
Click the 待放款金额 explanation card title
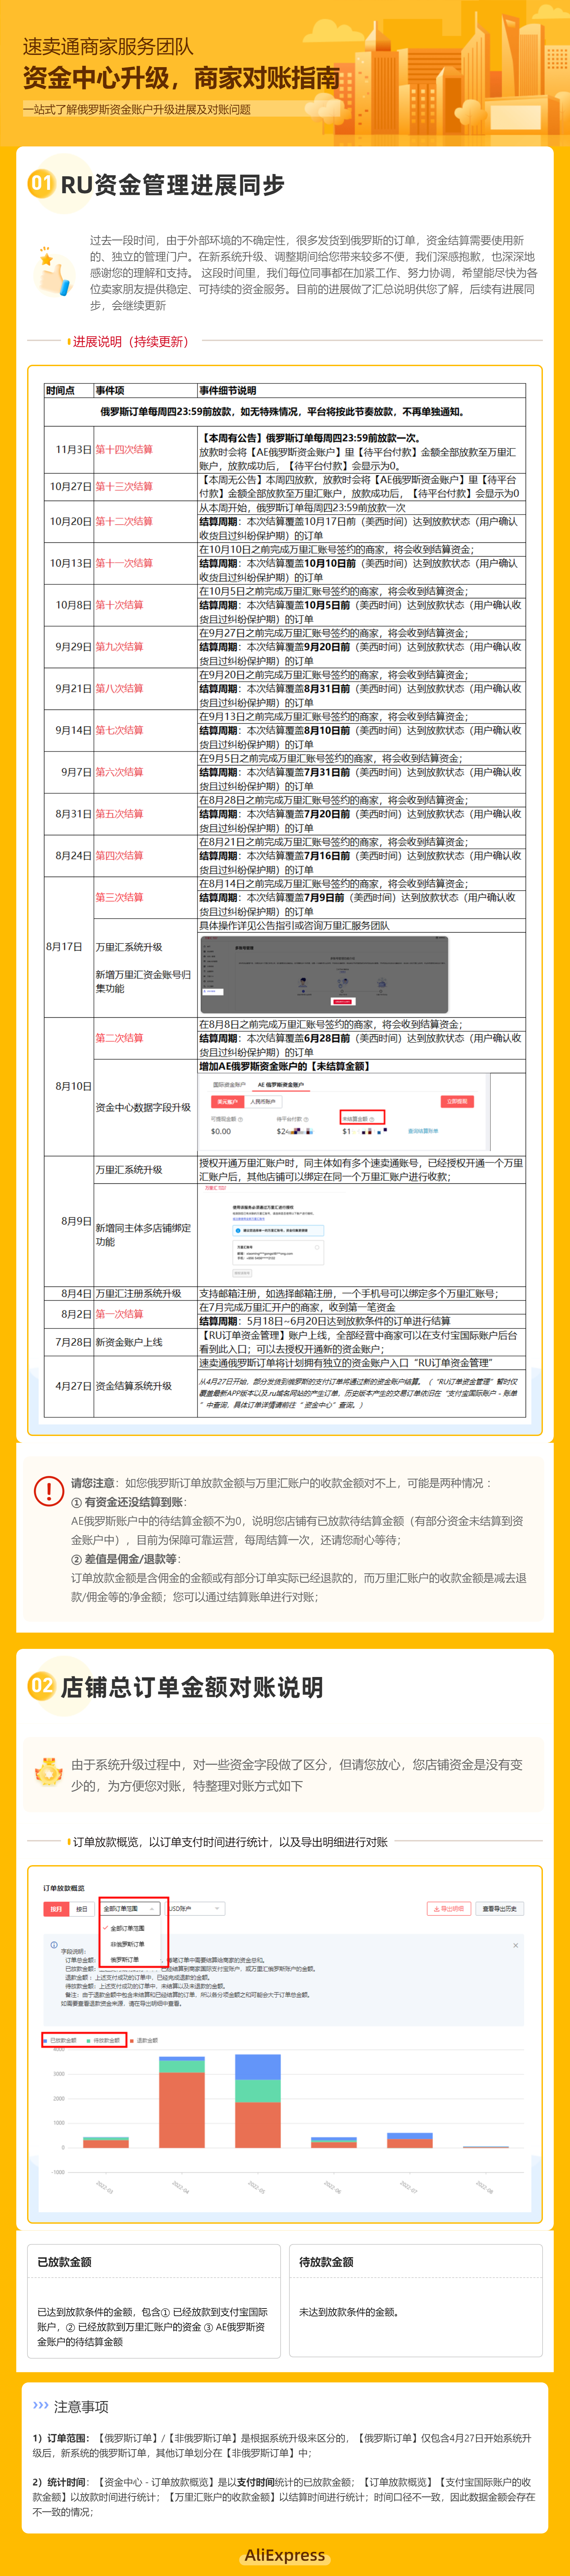point(326,2262)
